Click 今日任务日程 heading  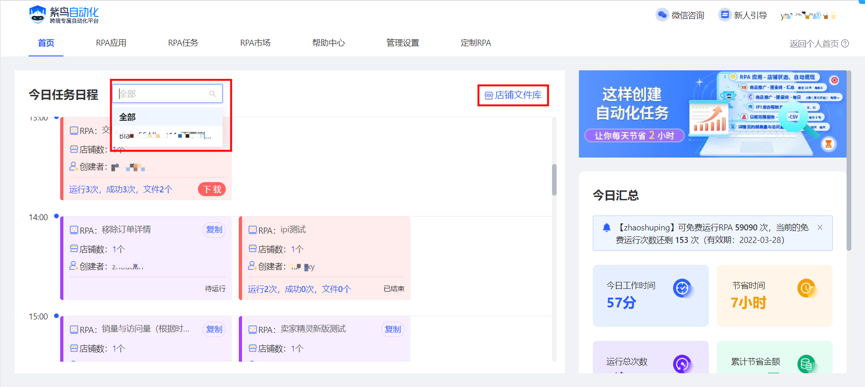(x=63, y=95)
